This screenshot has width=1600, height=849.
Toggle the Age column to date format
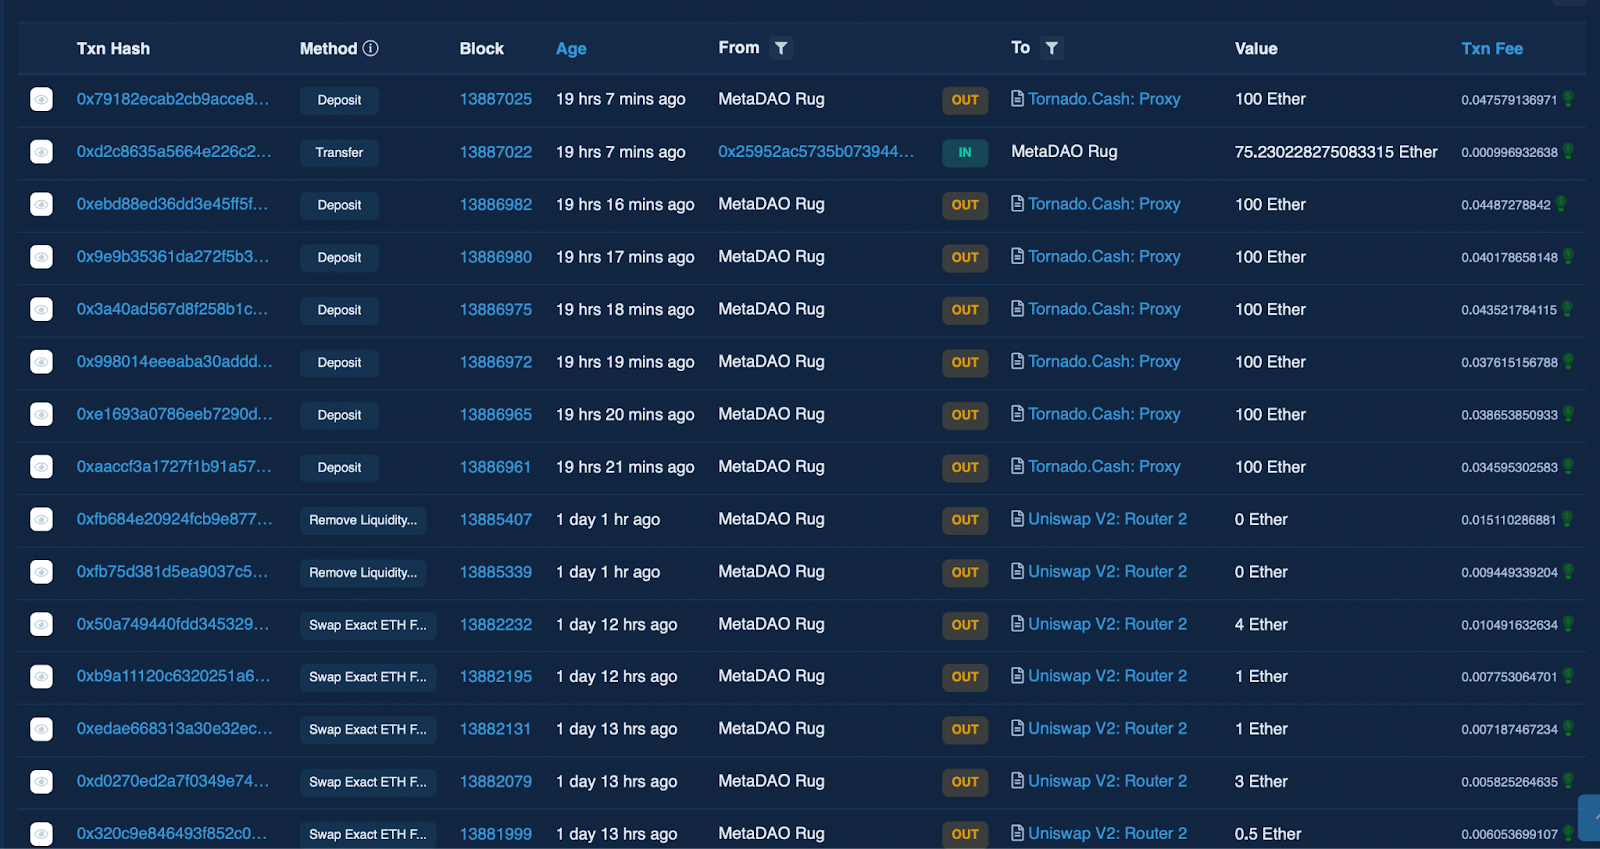coord(571,49)
